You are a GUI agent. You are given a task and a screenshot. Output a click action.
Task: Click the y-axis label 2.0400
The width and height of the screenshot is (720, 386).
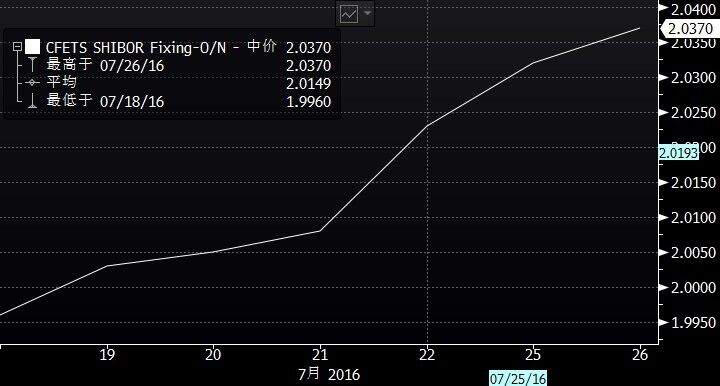pos(693,9)
